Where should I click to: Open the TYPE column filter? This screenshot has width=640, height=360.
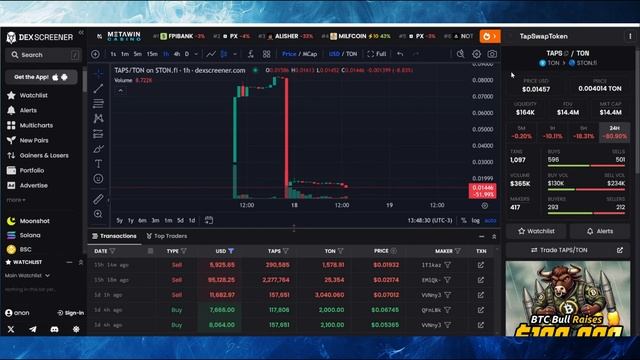(x=184, y=251)
